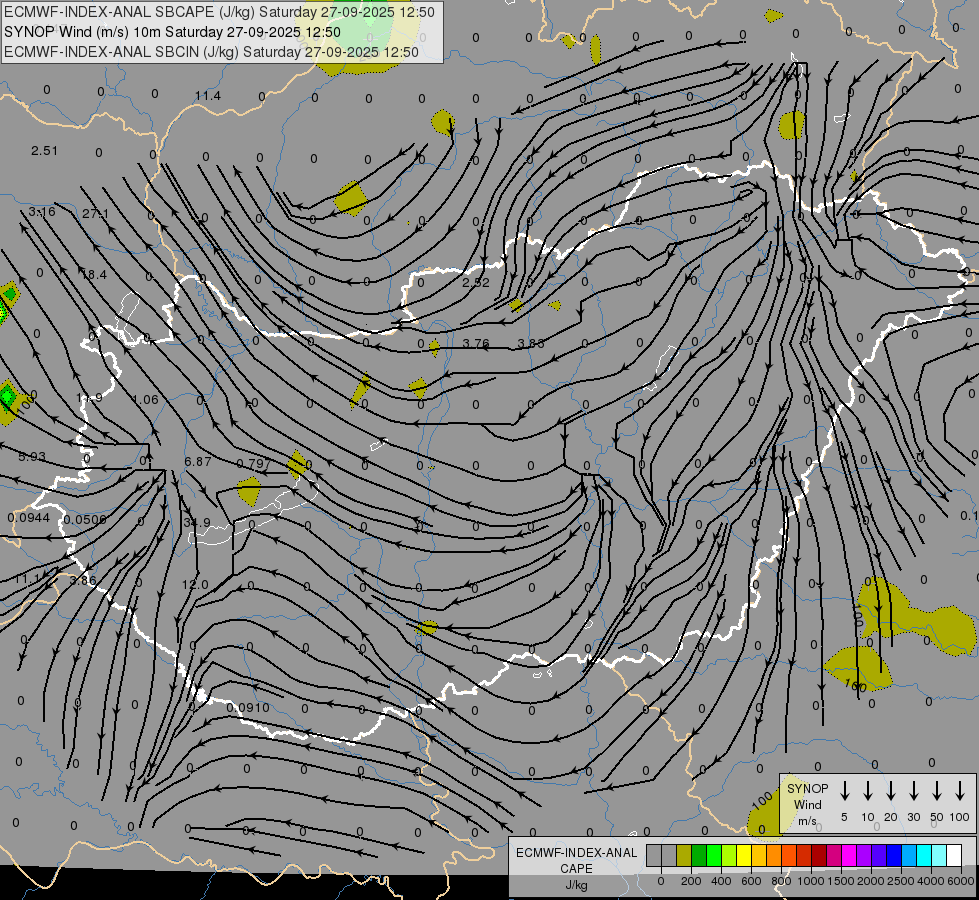Pick the bright magenta CAPE legend swatch
The width and height of the screenshot is (979, 900).
pyautogui.click(x=849, y=856)
